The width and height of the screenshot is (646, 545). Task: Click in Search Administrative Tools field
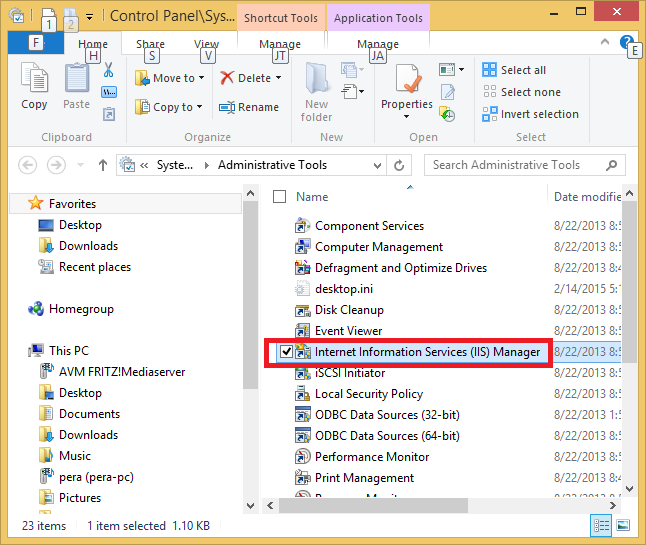point(517,165)
